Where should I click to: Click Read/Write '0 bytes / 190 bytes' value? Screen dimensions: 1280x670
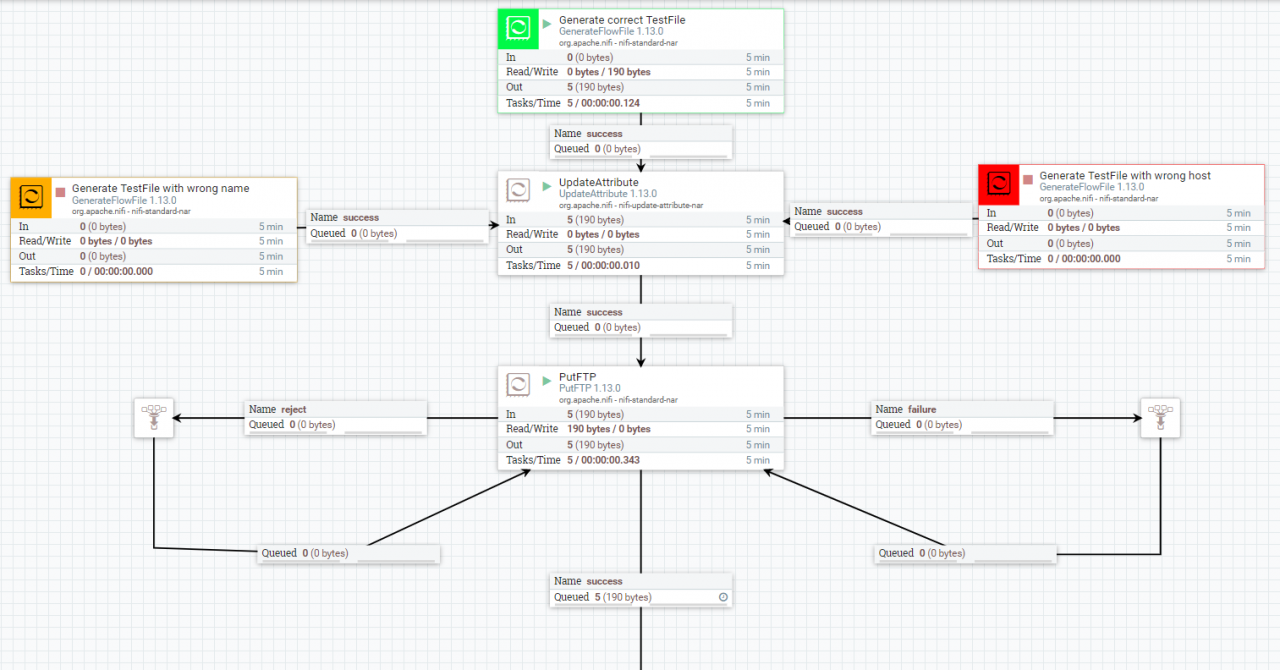tap(609, 72)
